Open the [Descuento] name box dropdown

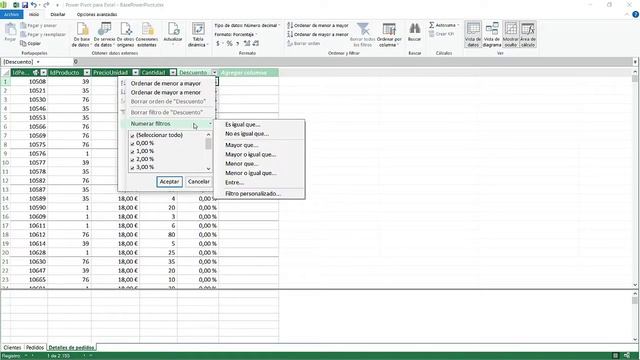coord(38,62)
